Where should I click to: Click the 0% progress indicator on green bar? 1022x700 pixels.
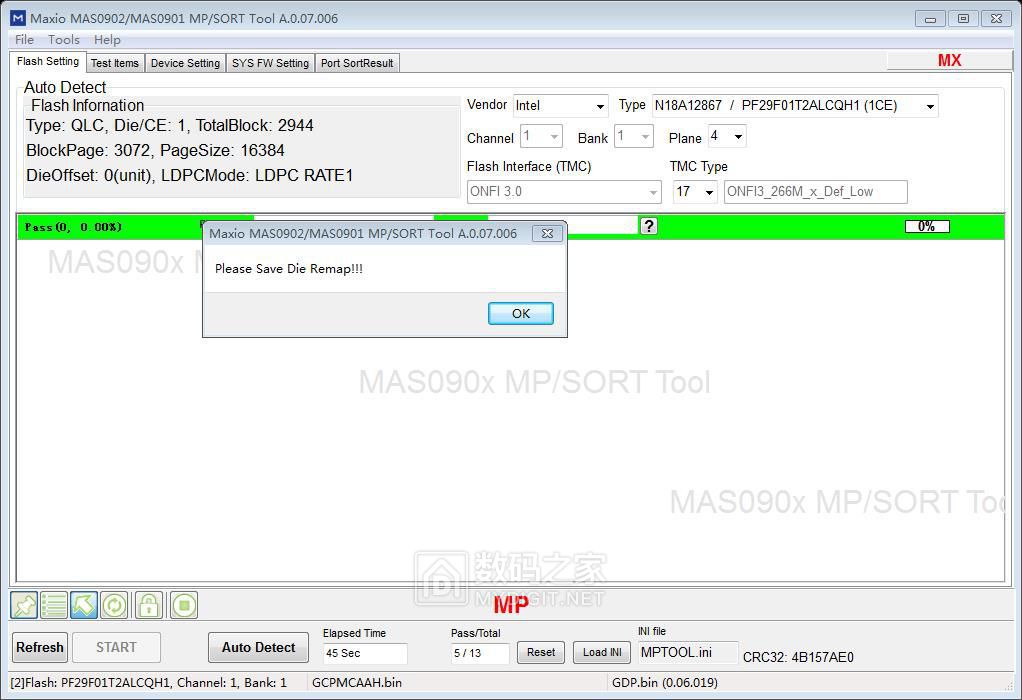(926, 227)
